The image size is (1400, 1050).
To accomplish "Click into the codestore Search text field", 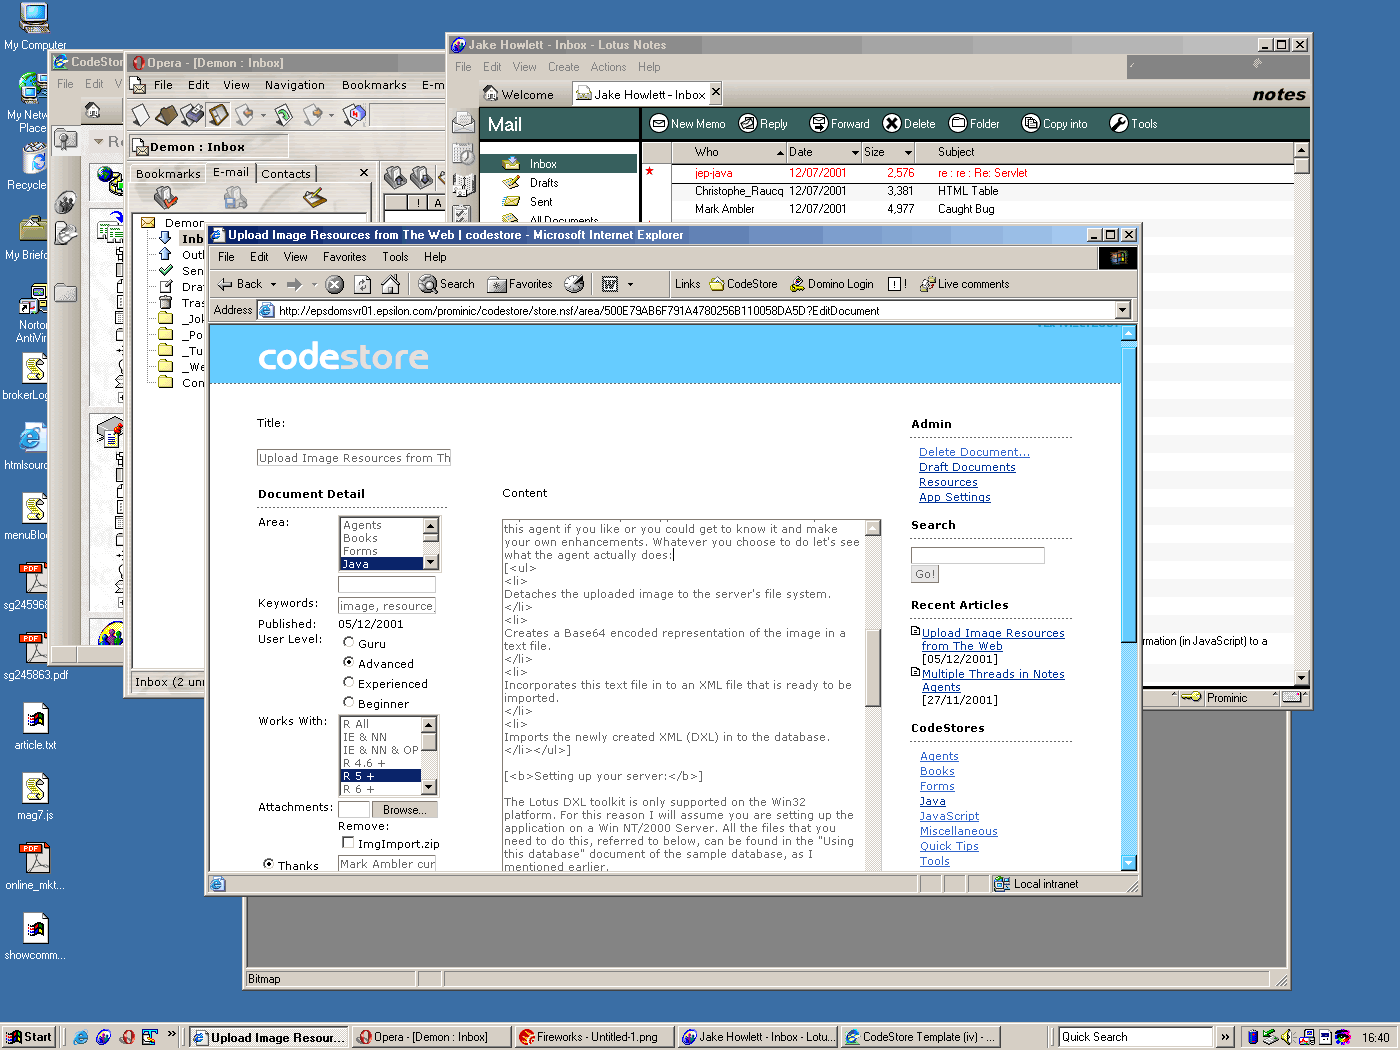I will coord(977,555).
